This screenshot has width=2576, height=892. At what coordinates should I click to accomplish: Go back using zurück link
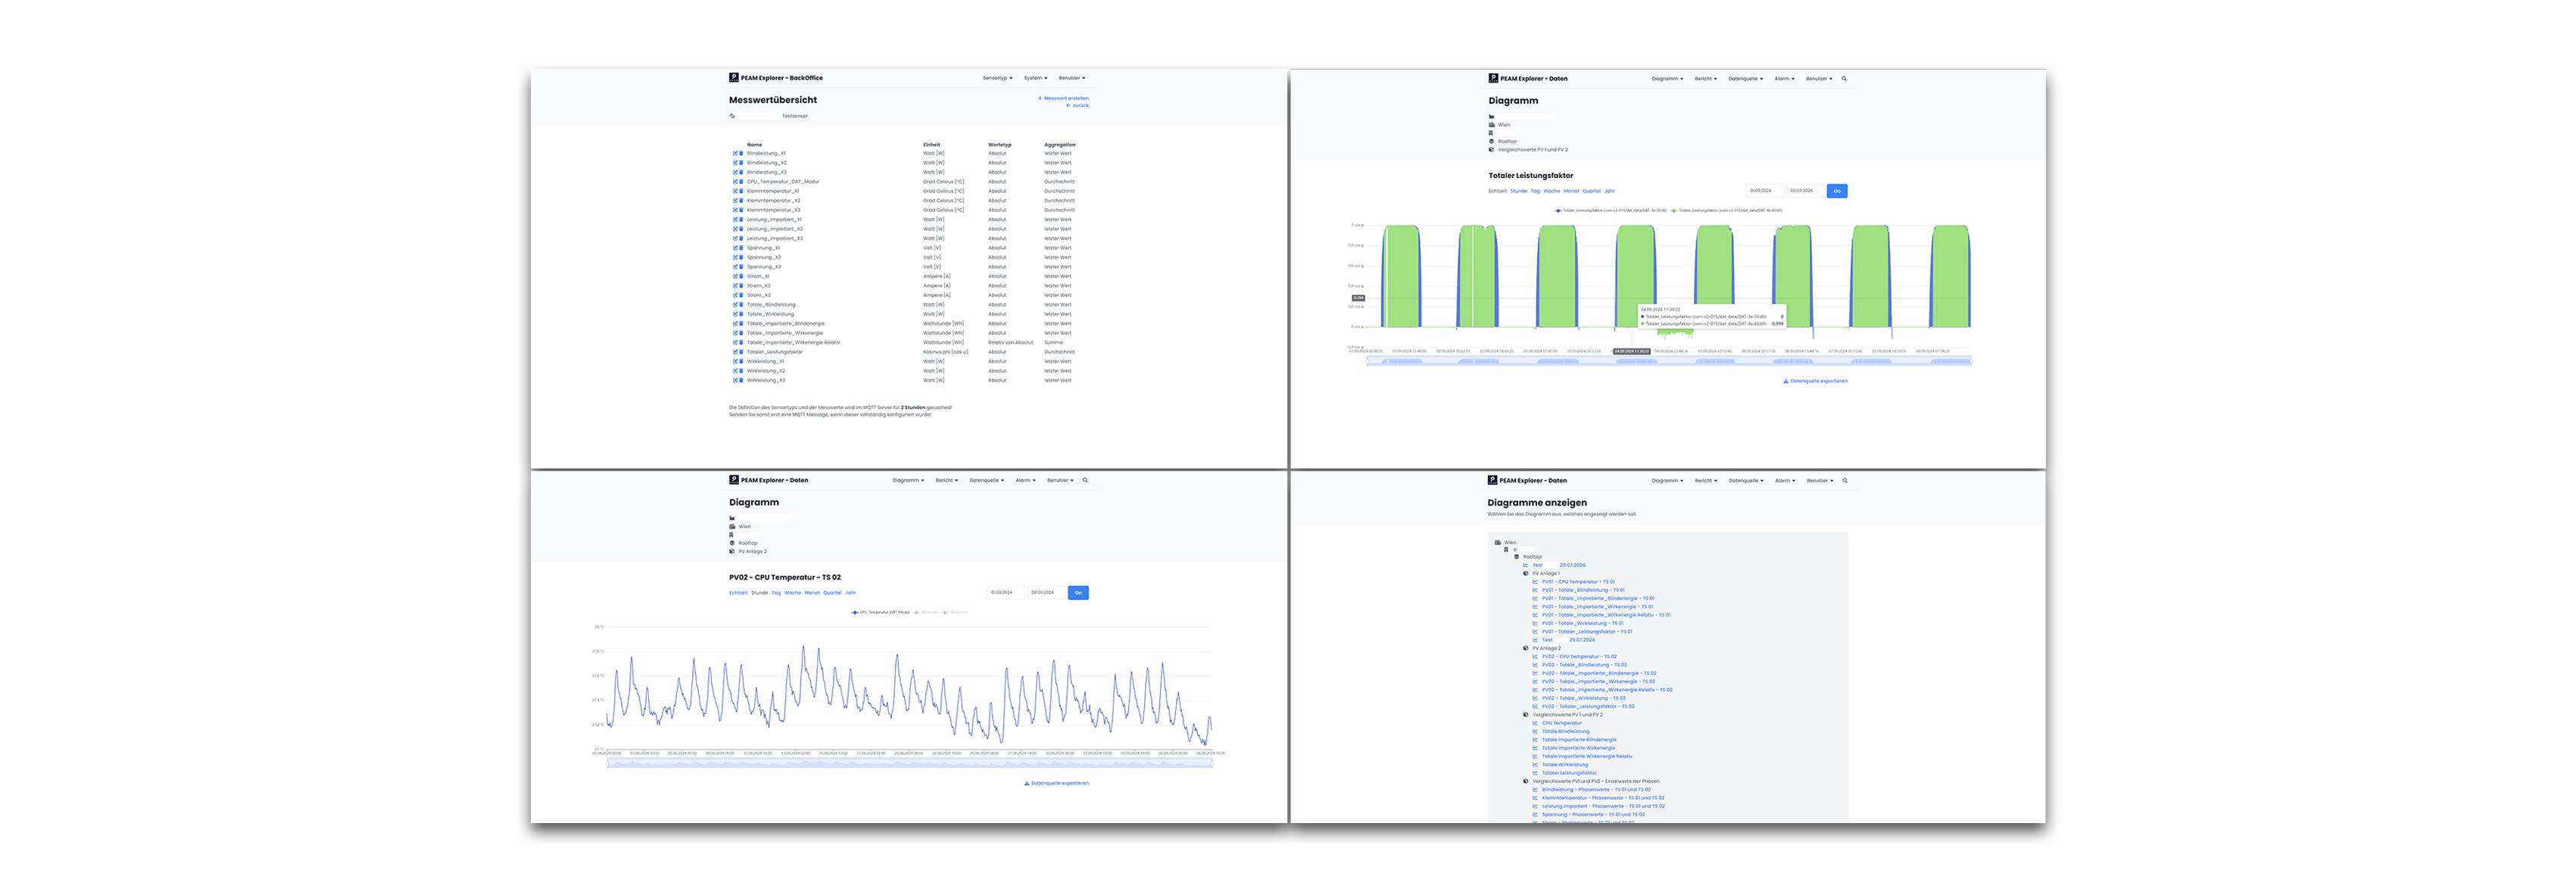[x=1078, y=105]
